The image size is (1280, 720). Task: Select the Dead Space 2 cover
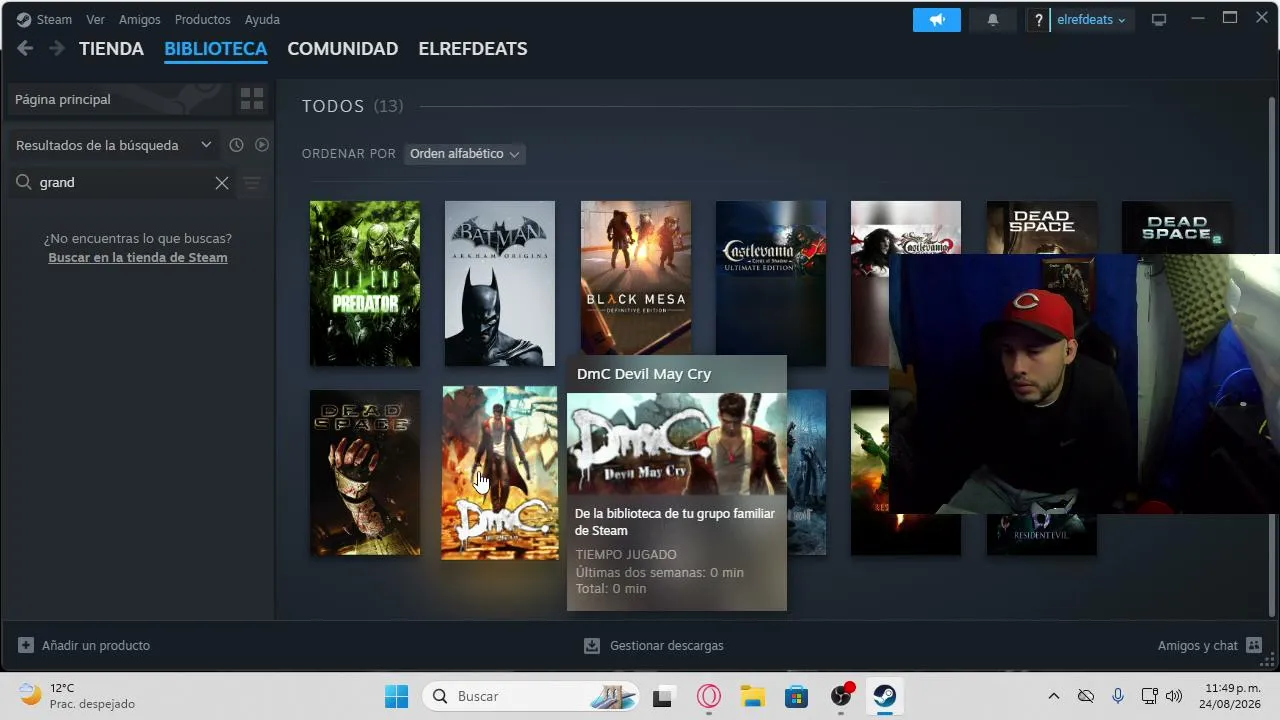pyautogui.click(x=1177, y=227)
